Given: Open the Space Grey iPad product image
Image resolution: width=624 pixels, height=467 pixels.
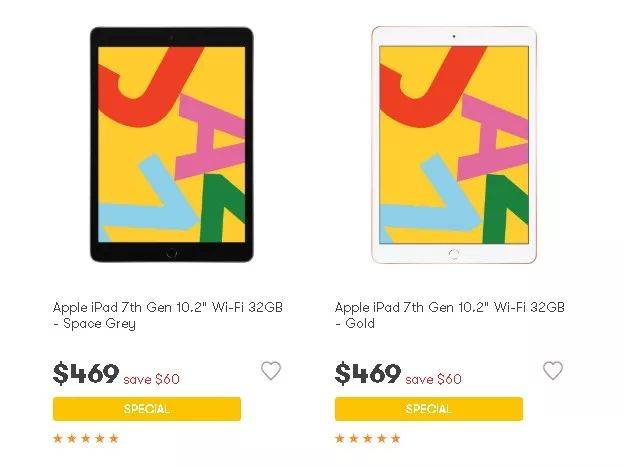Looking at the screenshot, I should point(172,145).
